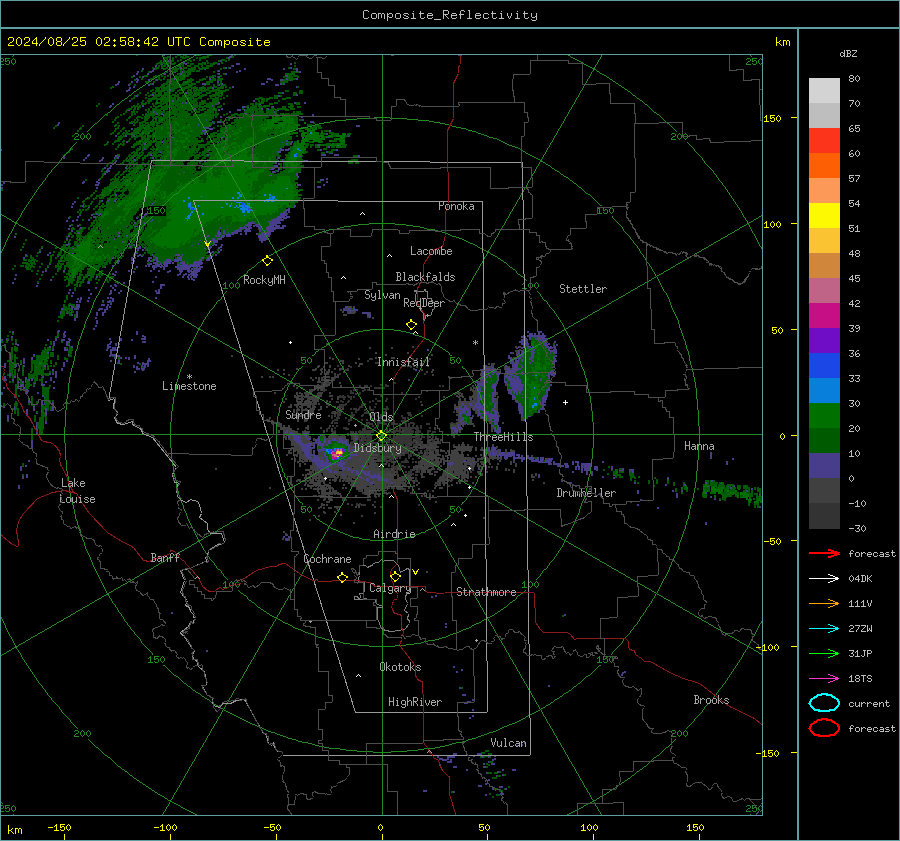Click the dBZ legend heading
Screen dimensions: 900x841
(x=848, y=53)
